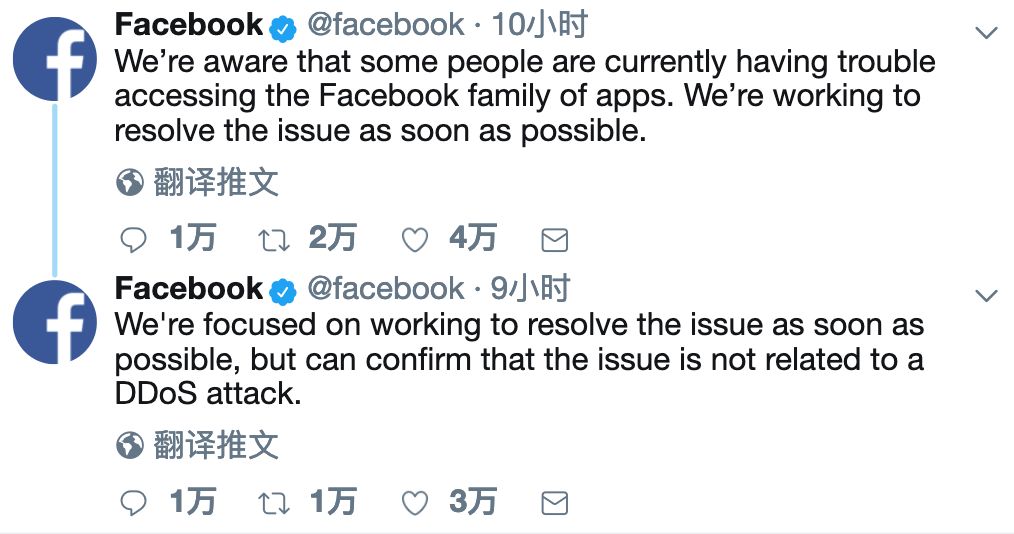Open the first tweet's chevron dropdown menu
The height and width of the screenshot is (534, 1014).
[986, 33]
